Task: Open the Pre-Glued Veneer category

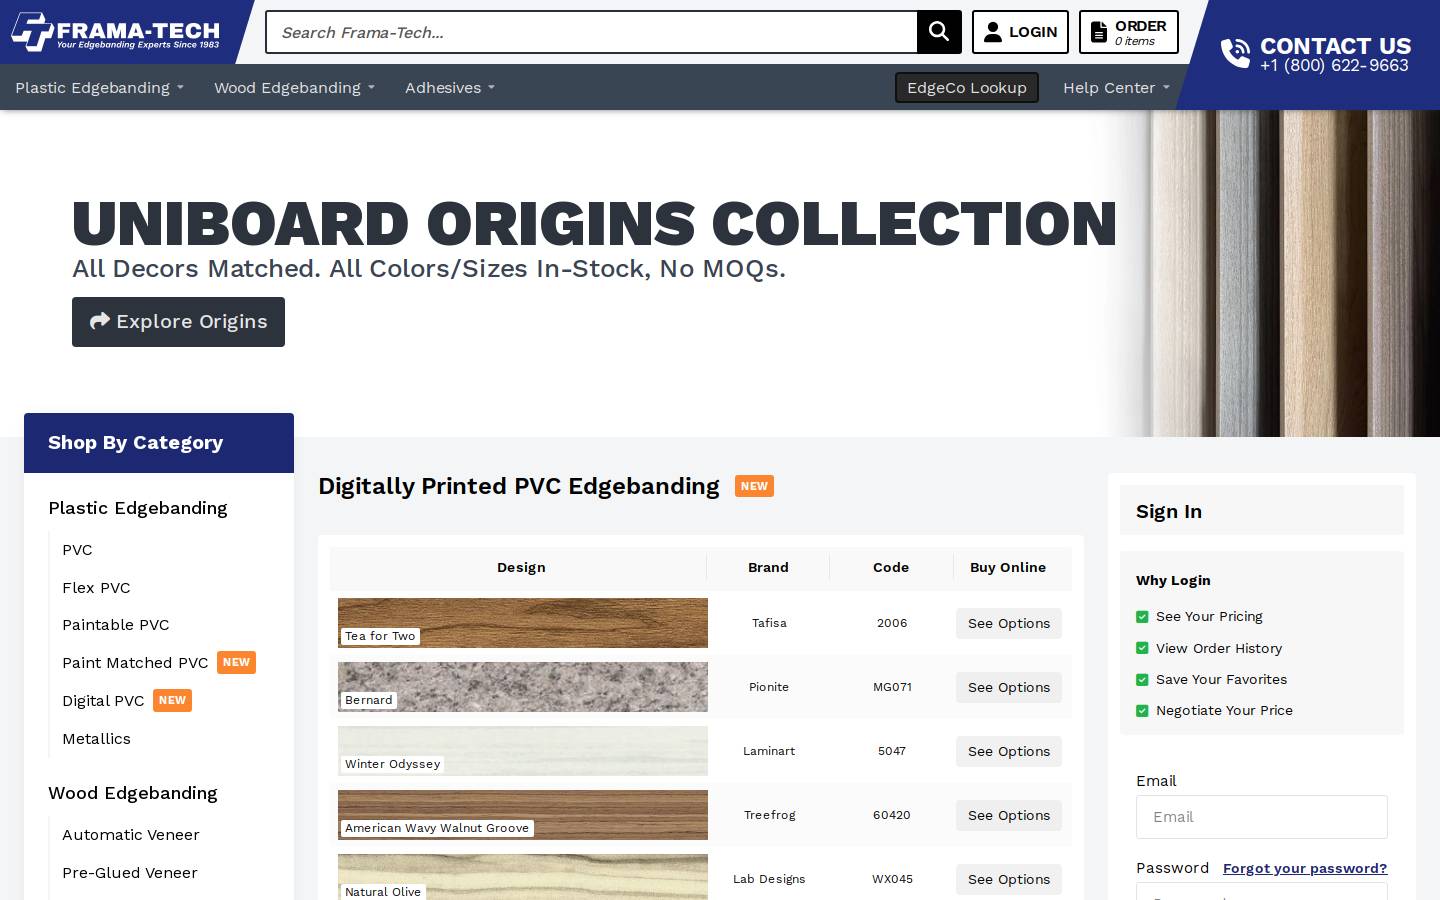Action: [x=130, y=873]
